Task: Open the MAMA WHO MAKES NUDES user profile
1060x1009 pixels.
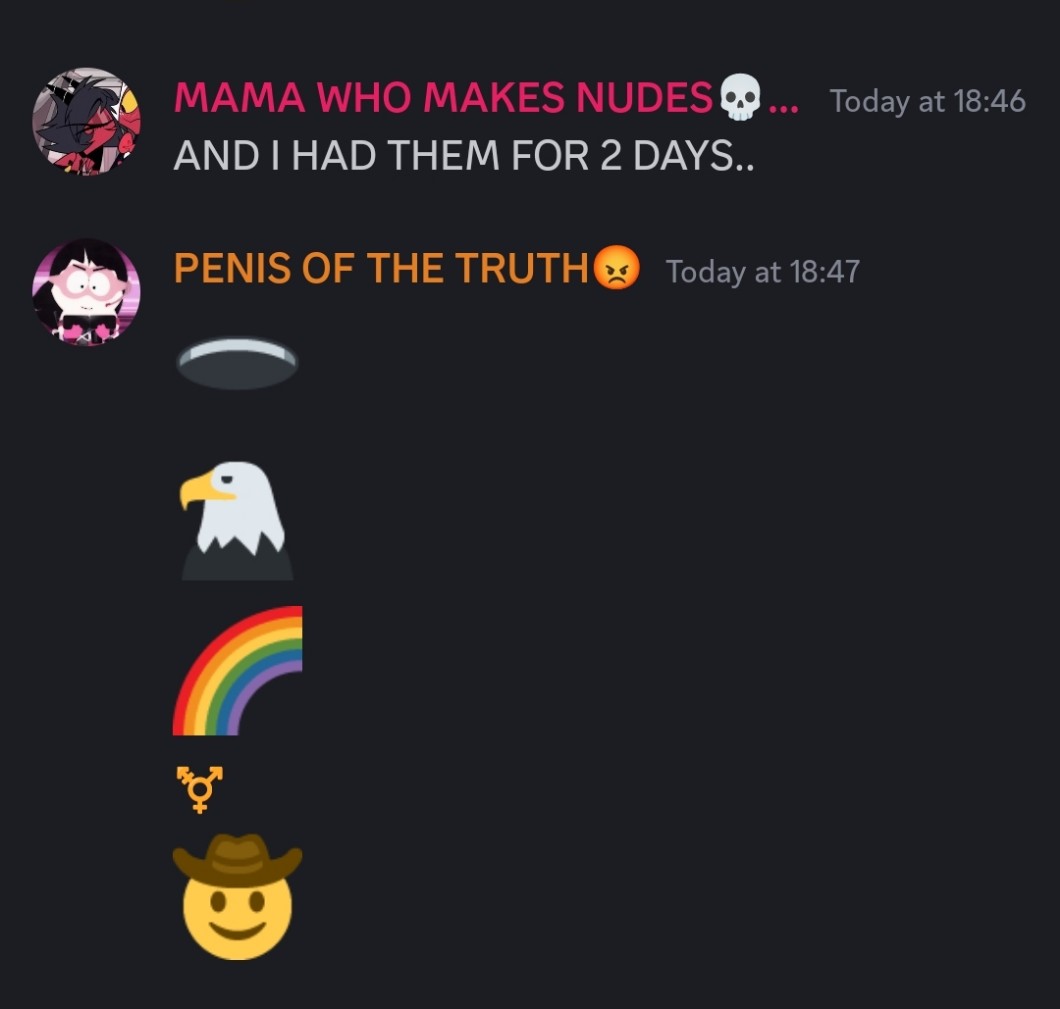Action: click(x=443, y=97)
